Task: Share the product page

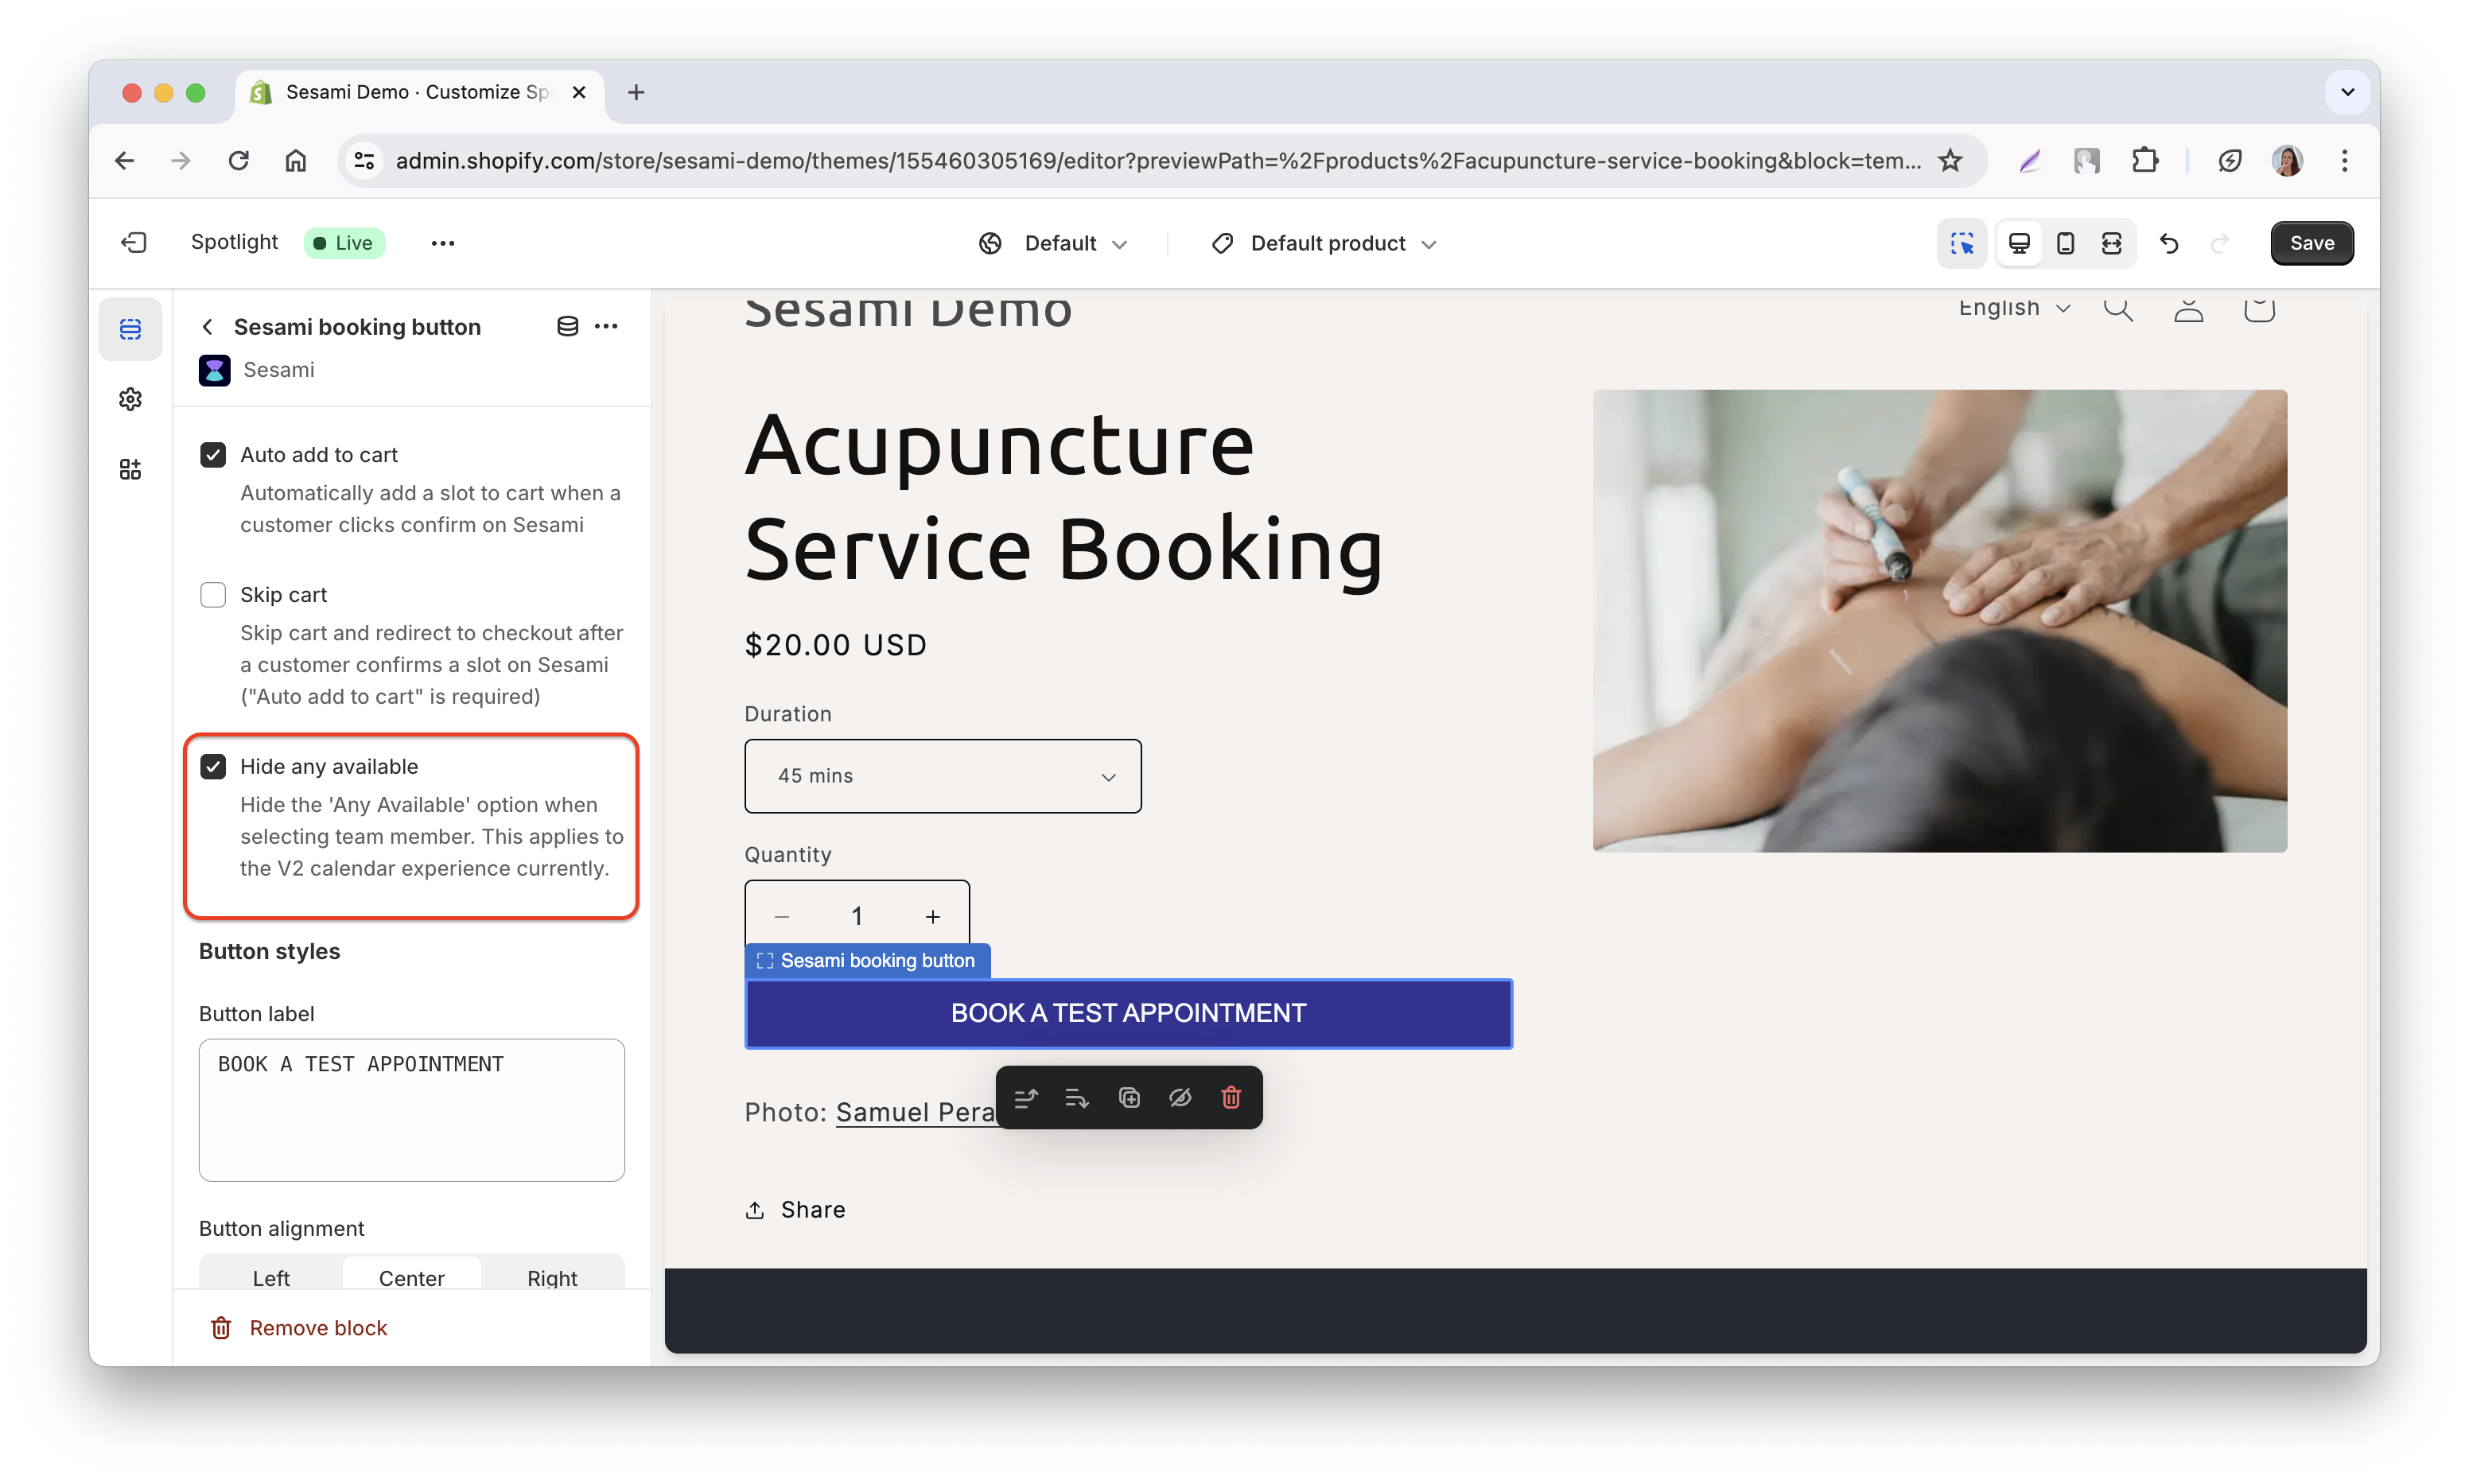Action: tap(795, 1210)
